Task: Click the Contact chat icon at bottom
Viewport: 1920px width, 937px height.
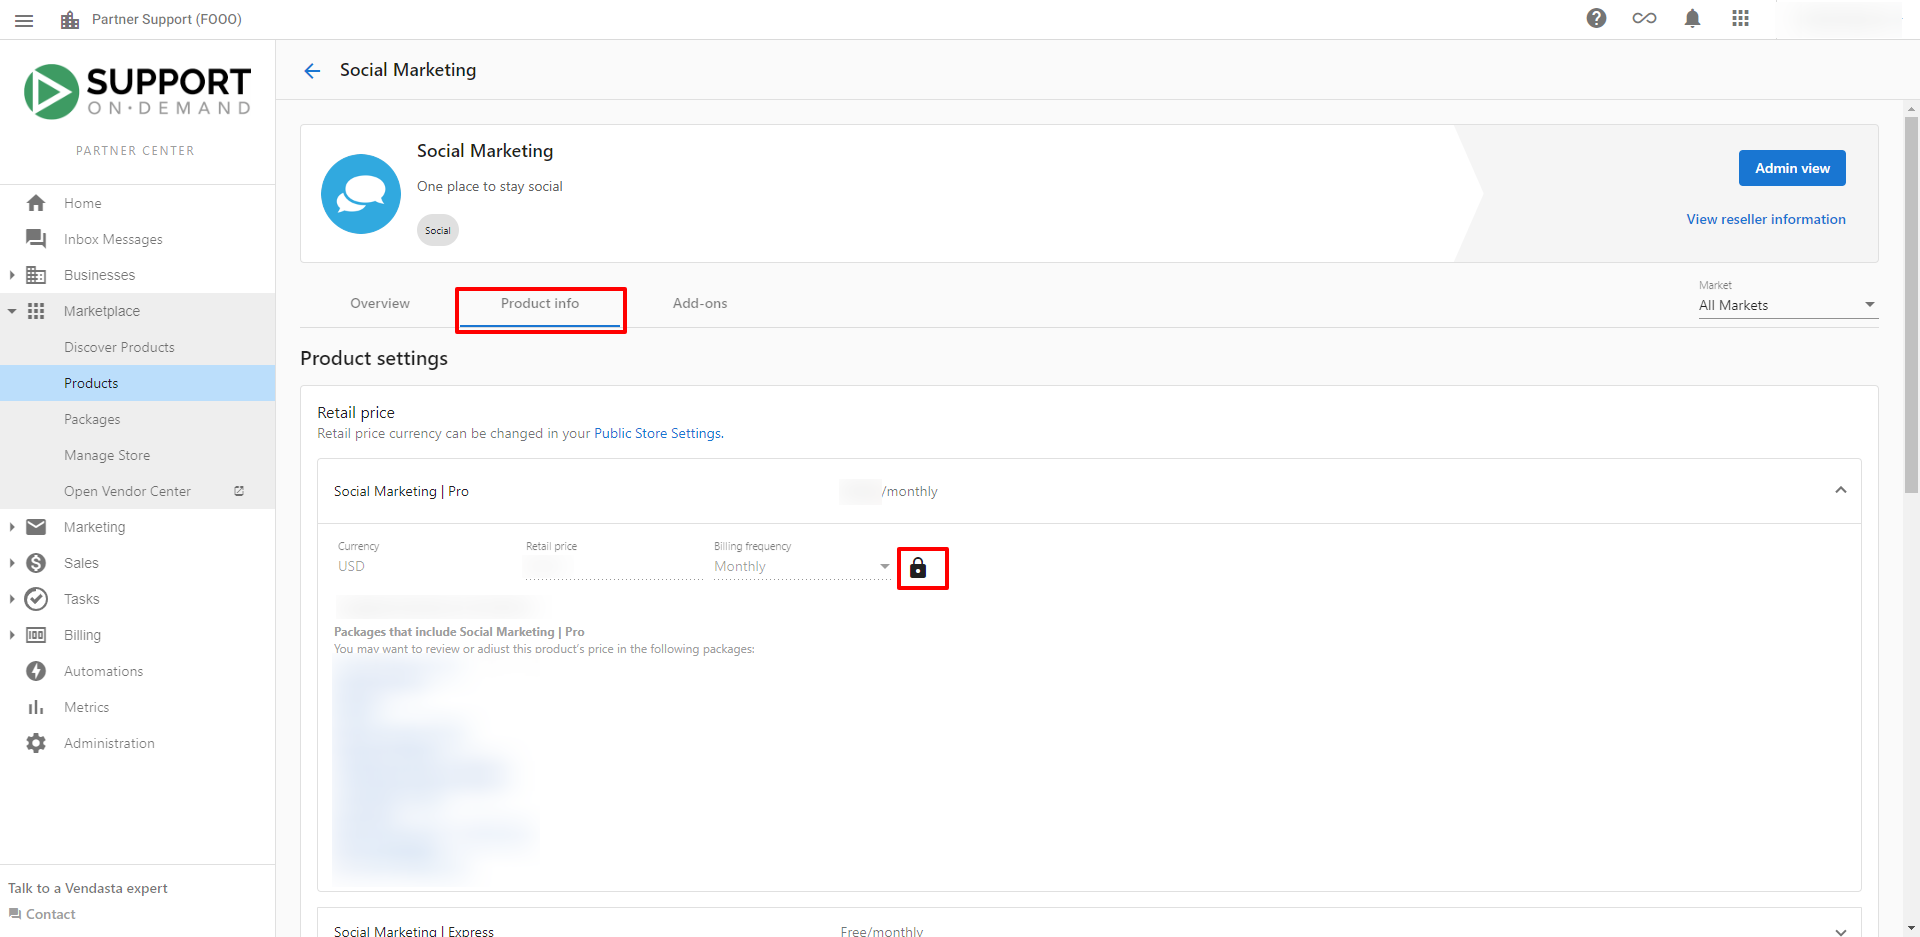Action: [15, 914]
